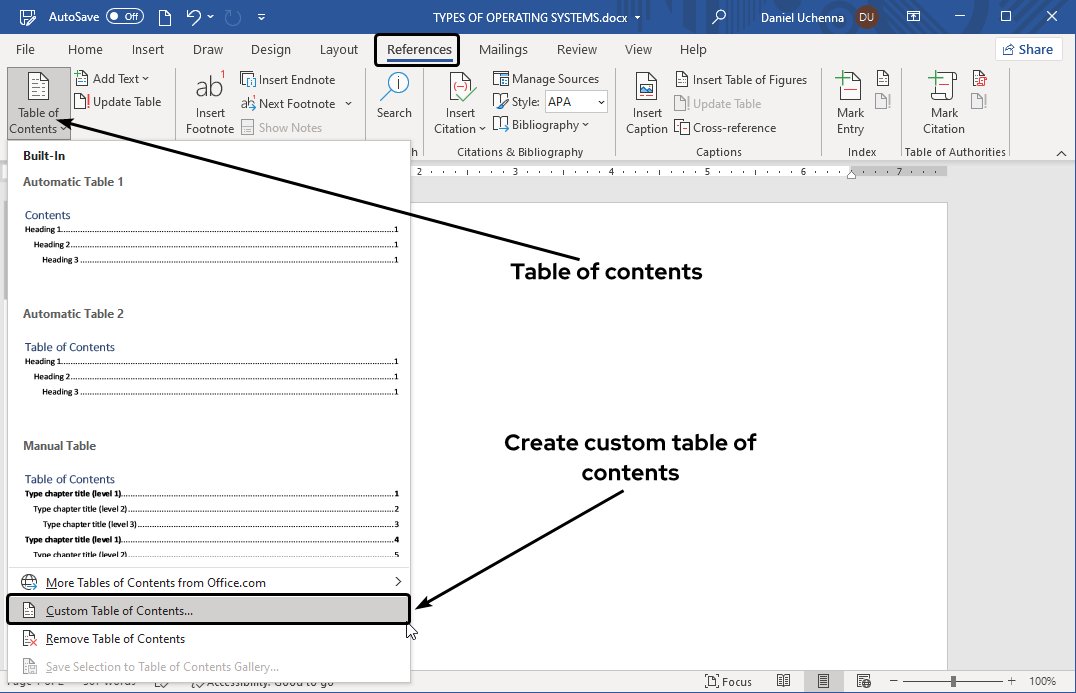Switch to Web Layout view

click(863, 681)
